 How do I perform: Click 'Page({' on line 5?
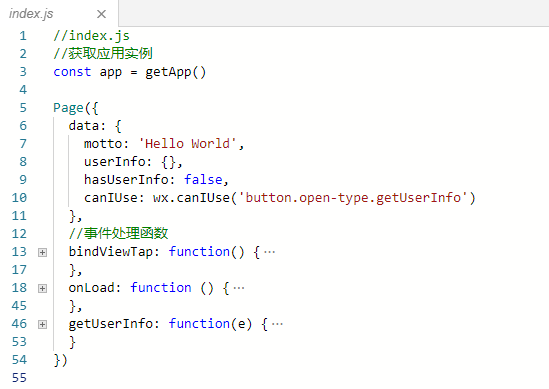click(76, 108)
